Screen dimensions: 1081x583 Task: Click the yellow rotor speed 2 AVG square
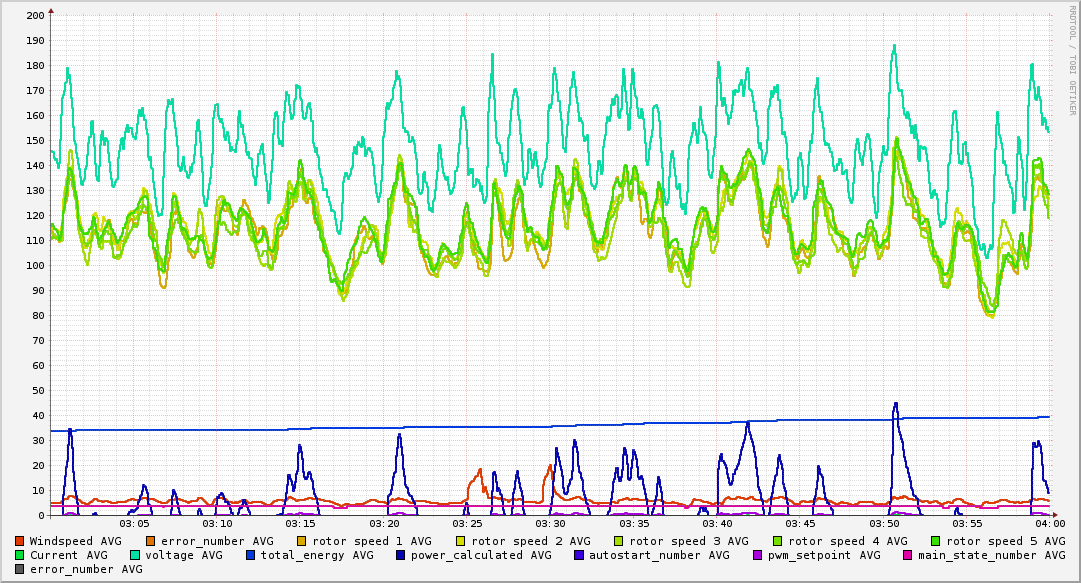(x=460, y=541)
